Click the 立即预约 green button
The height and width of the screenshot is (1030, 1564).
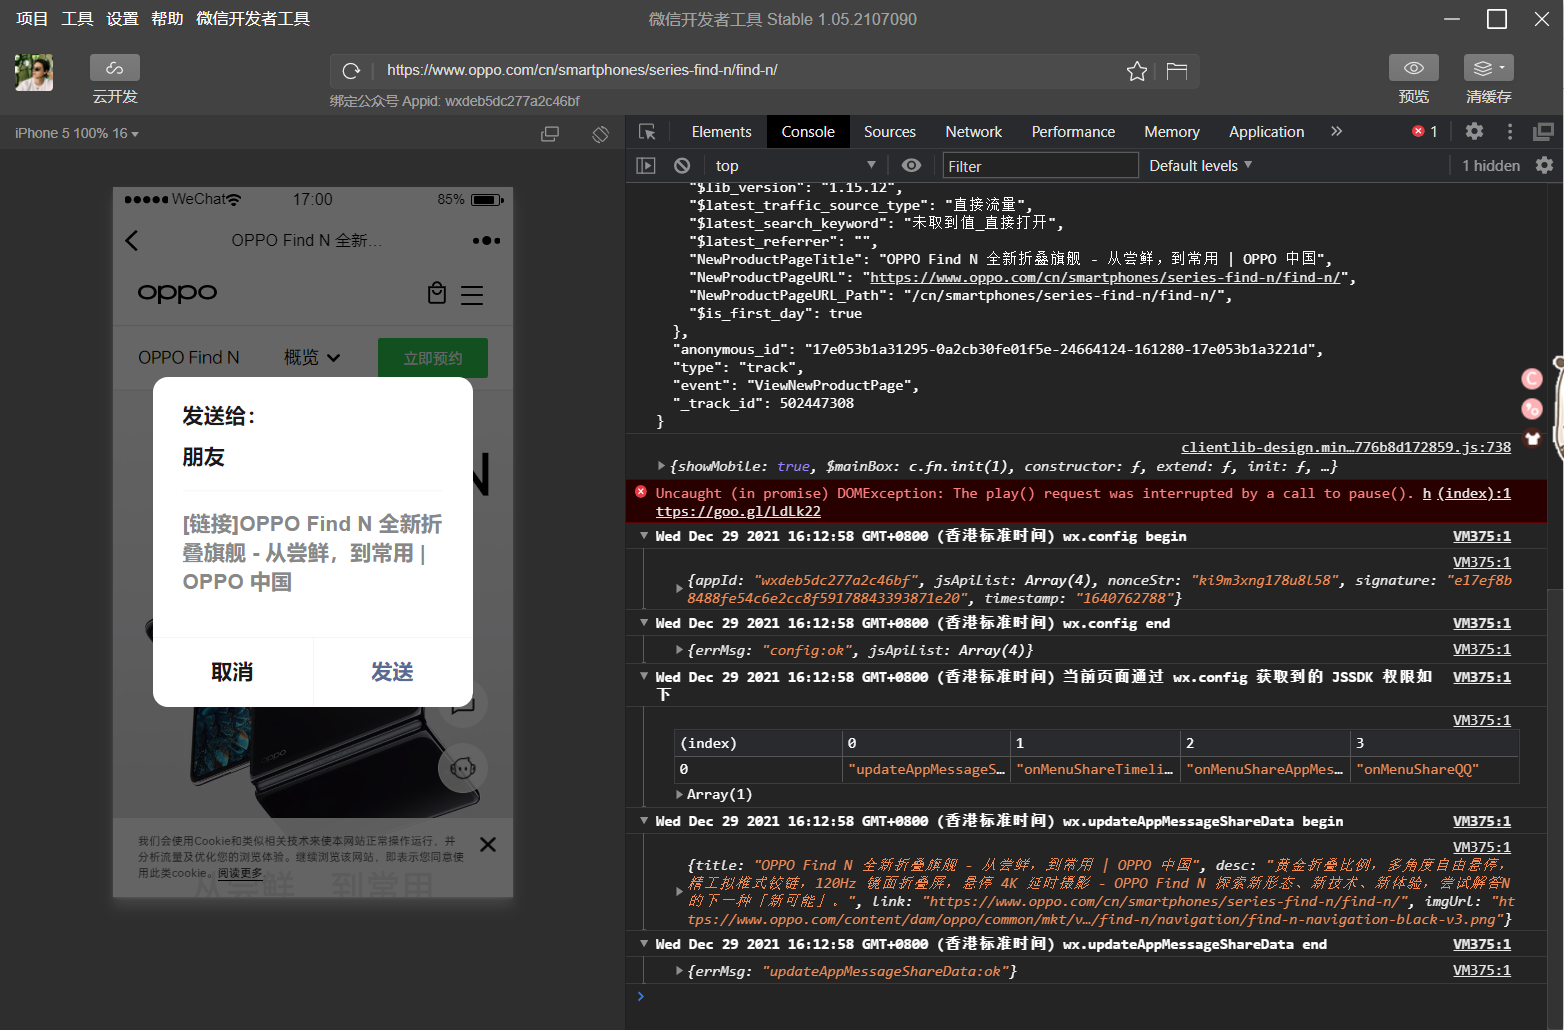433,358
